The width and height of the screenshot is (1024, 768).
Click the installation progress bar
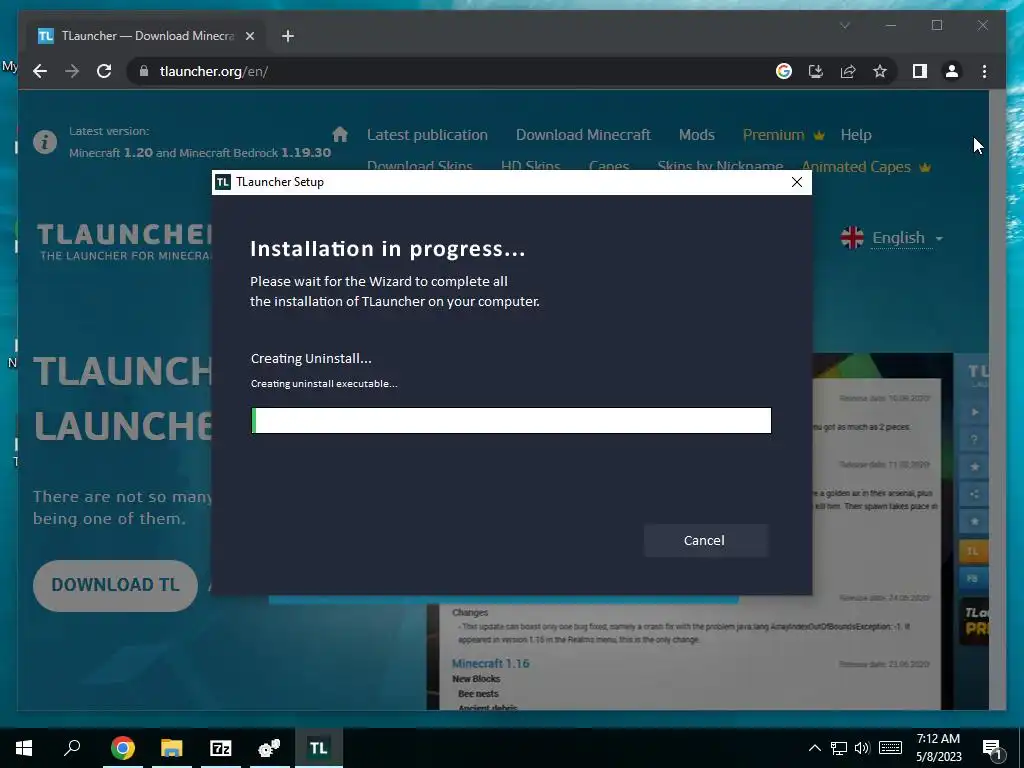point(511,421)
